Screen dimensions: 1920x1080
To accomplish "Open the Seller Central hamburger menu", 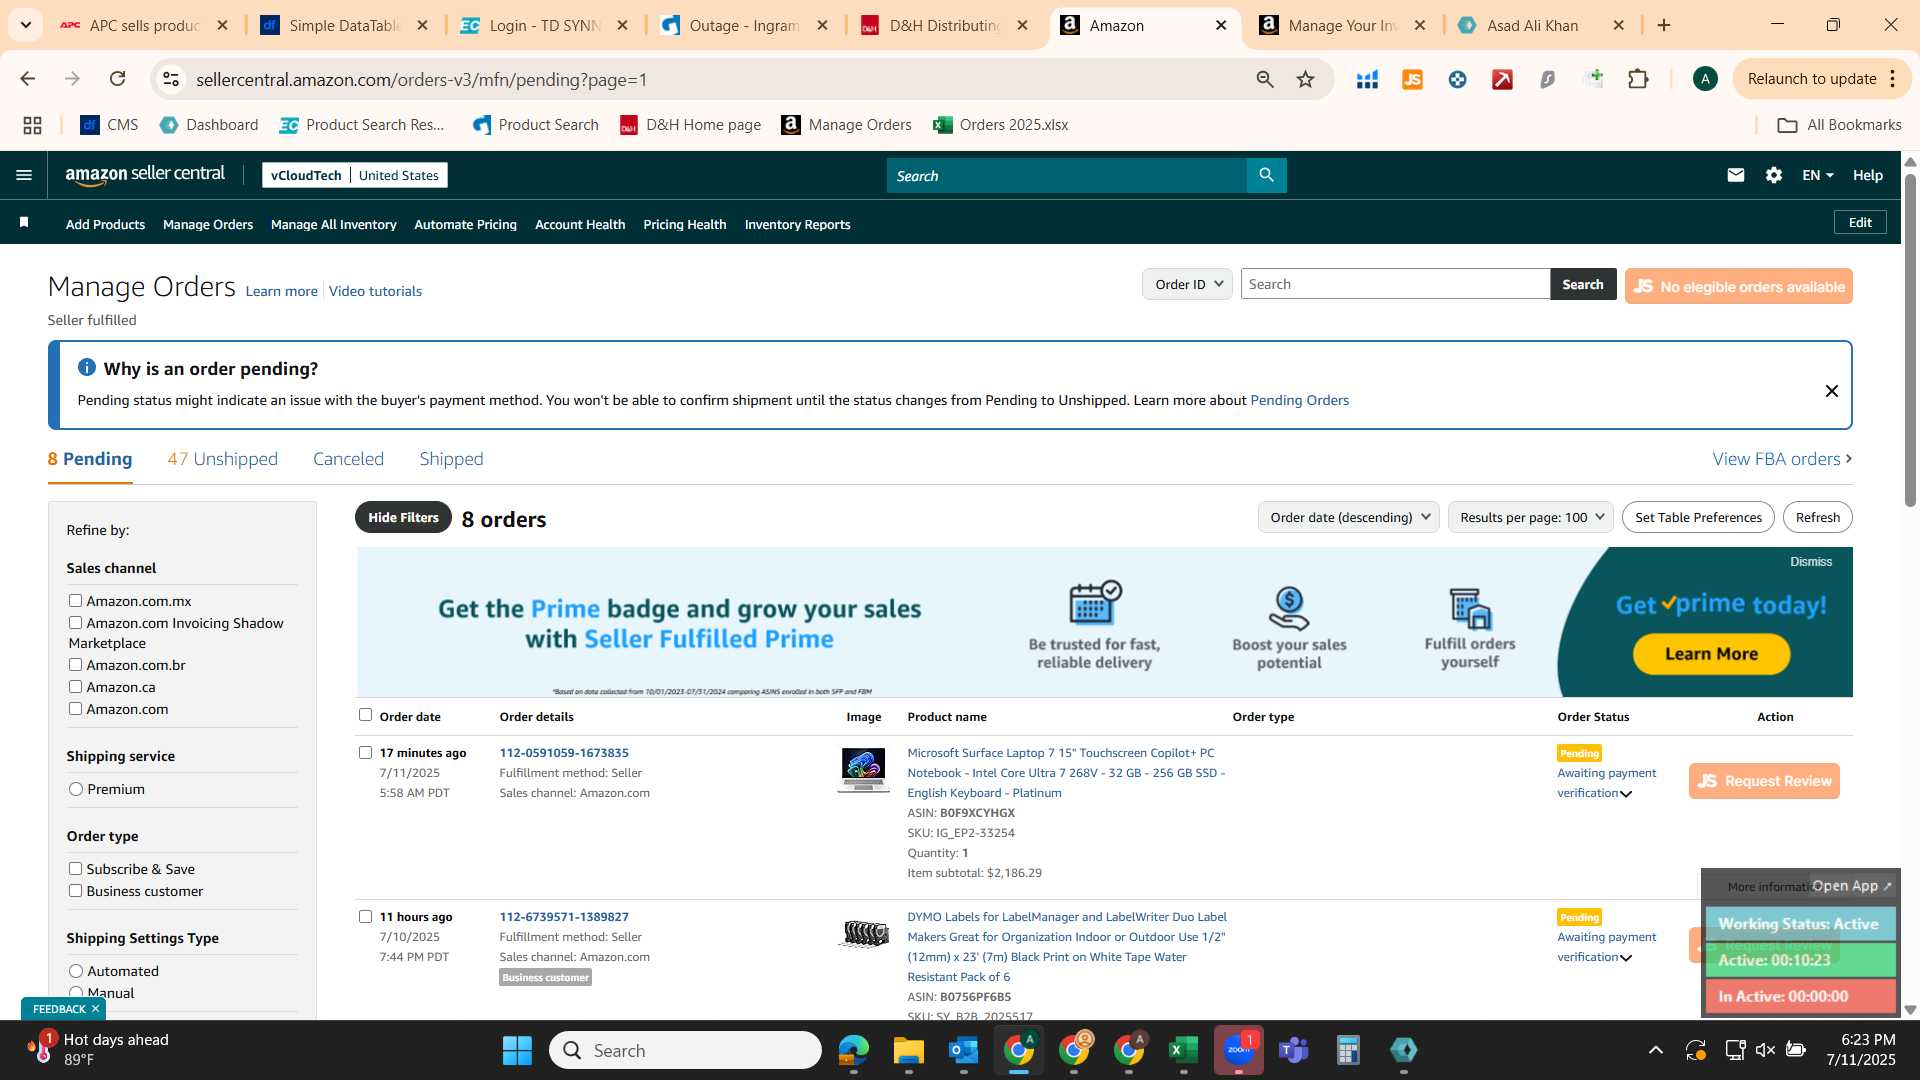I will [24, 175].
